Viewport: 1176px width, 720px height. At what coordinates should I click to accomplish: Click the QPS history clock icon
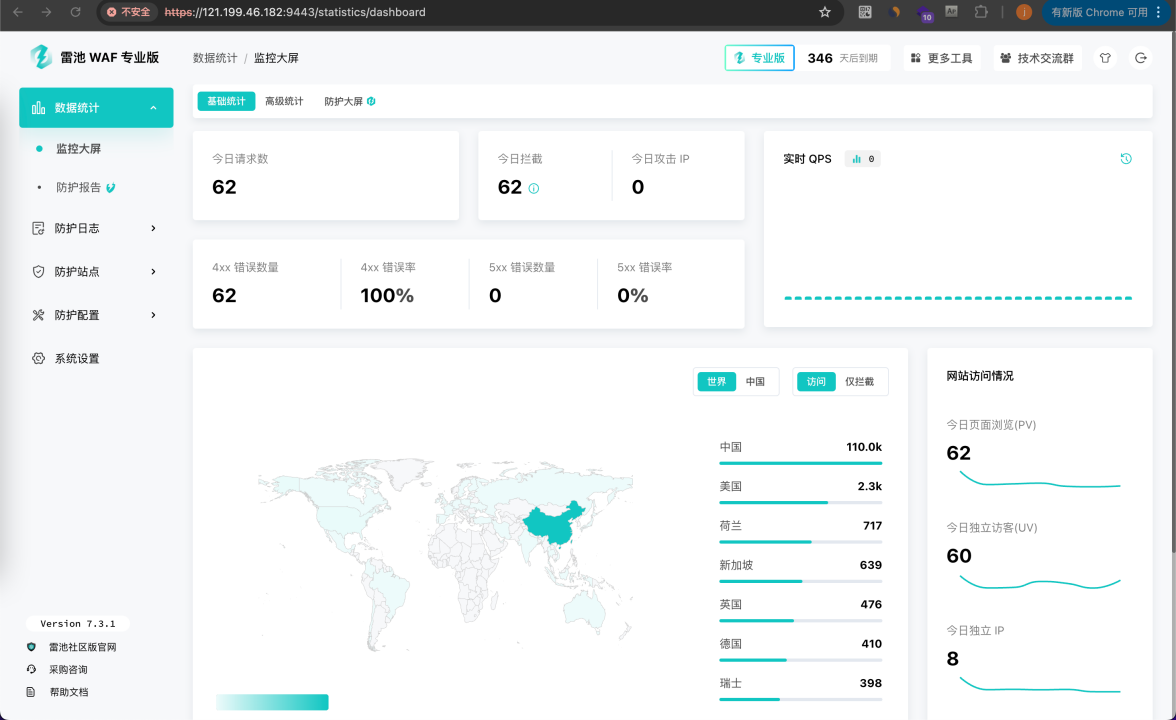point(1126,158)
